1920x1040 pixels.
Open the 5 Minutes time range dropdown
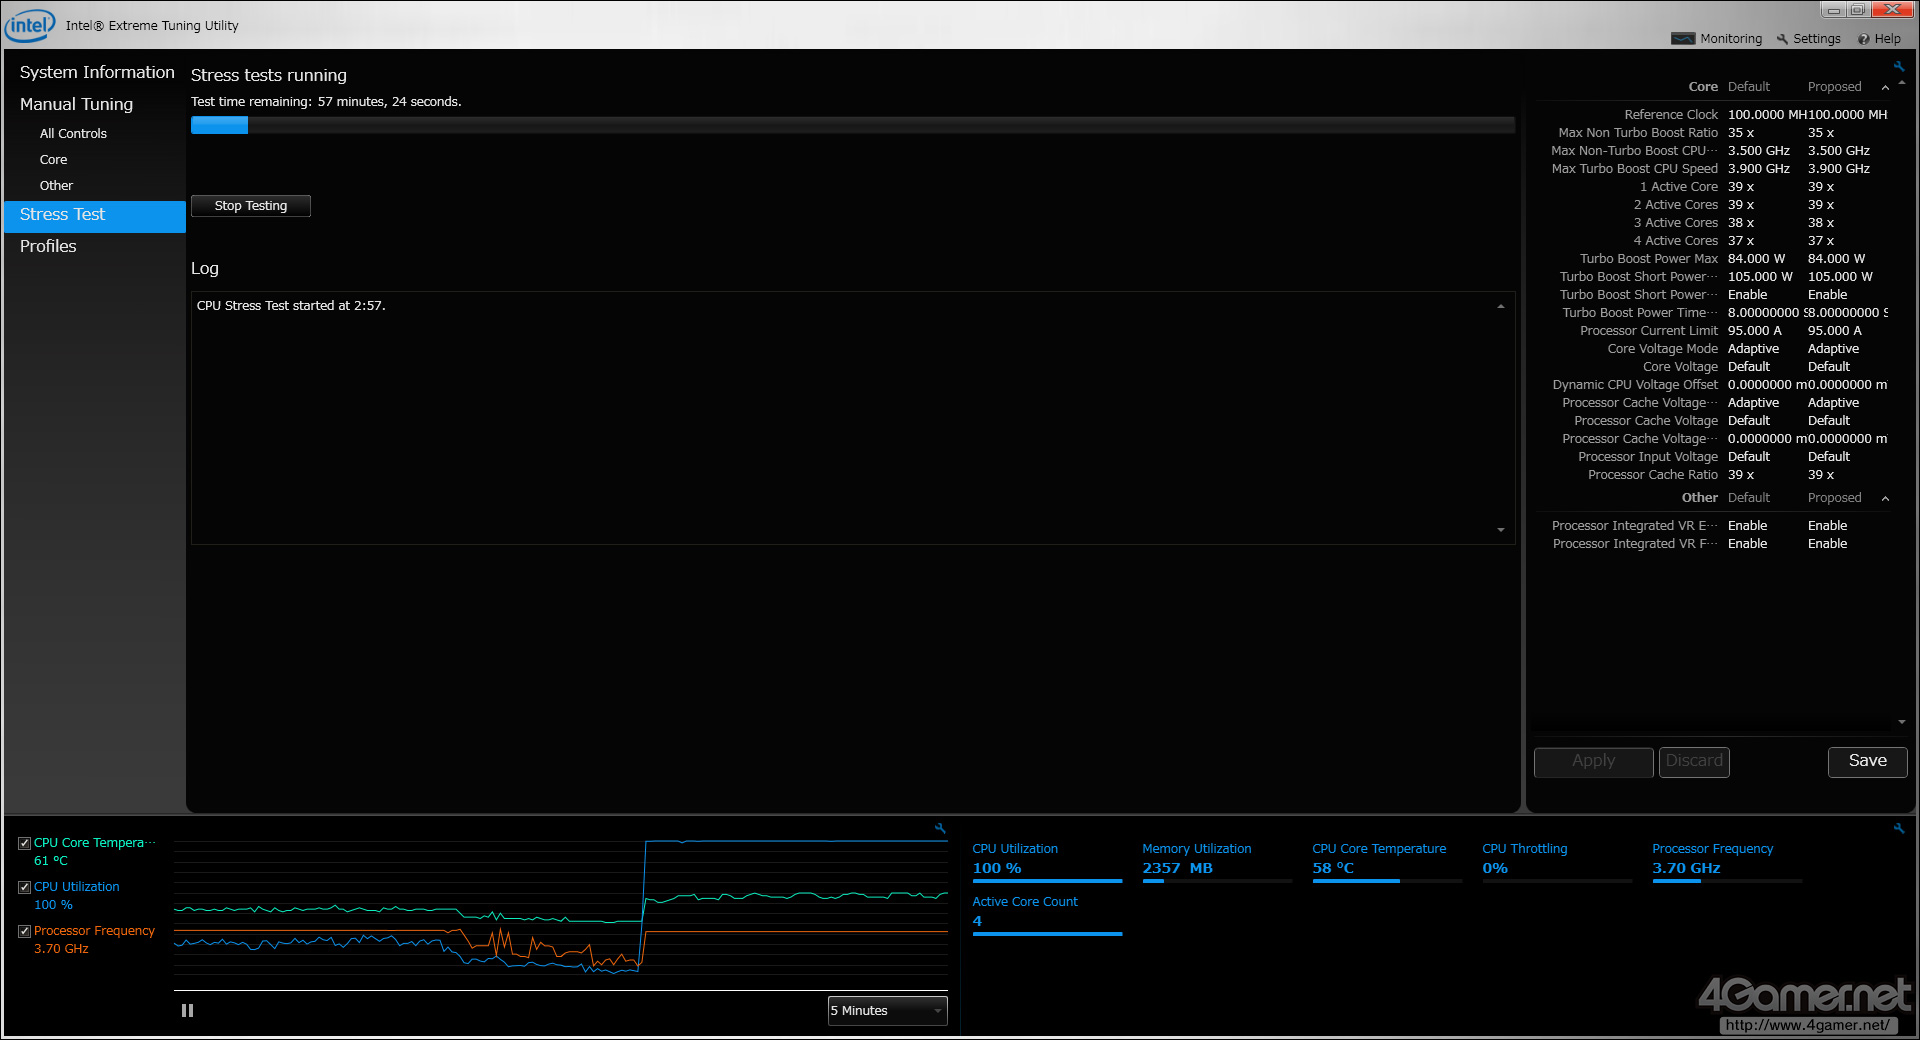pyautogui.click(x=887, y=1011)
